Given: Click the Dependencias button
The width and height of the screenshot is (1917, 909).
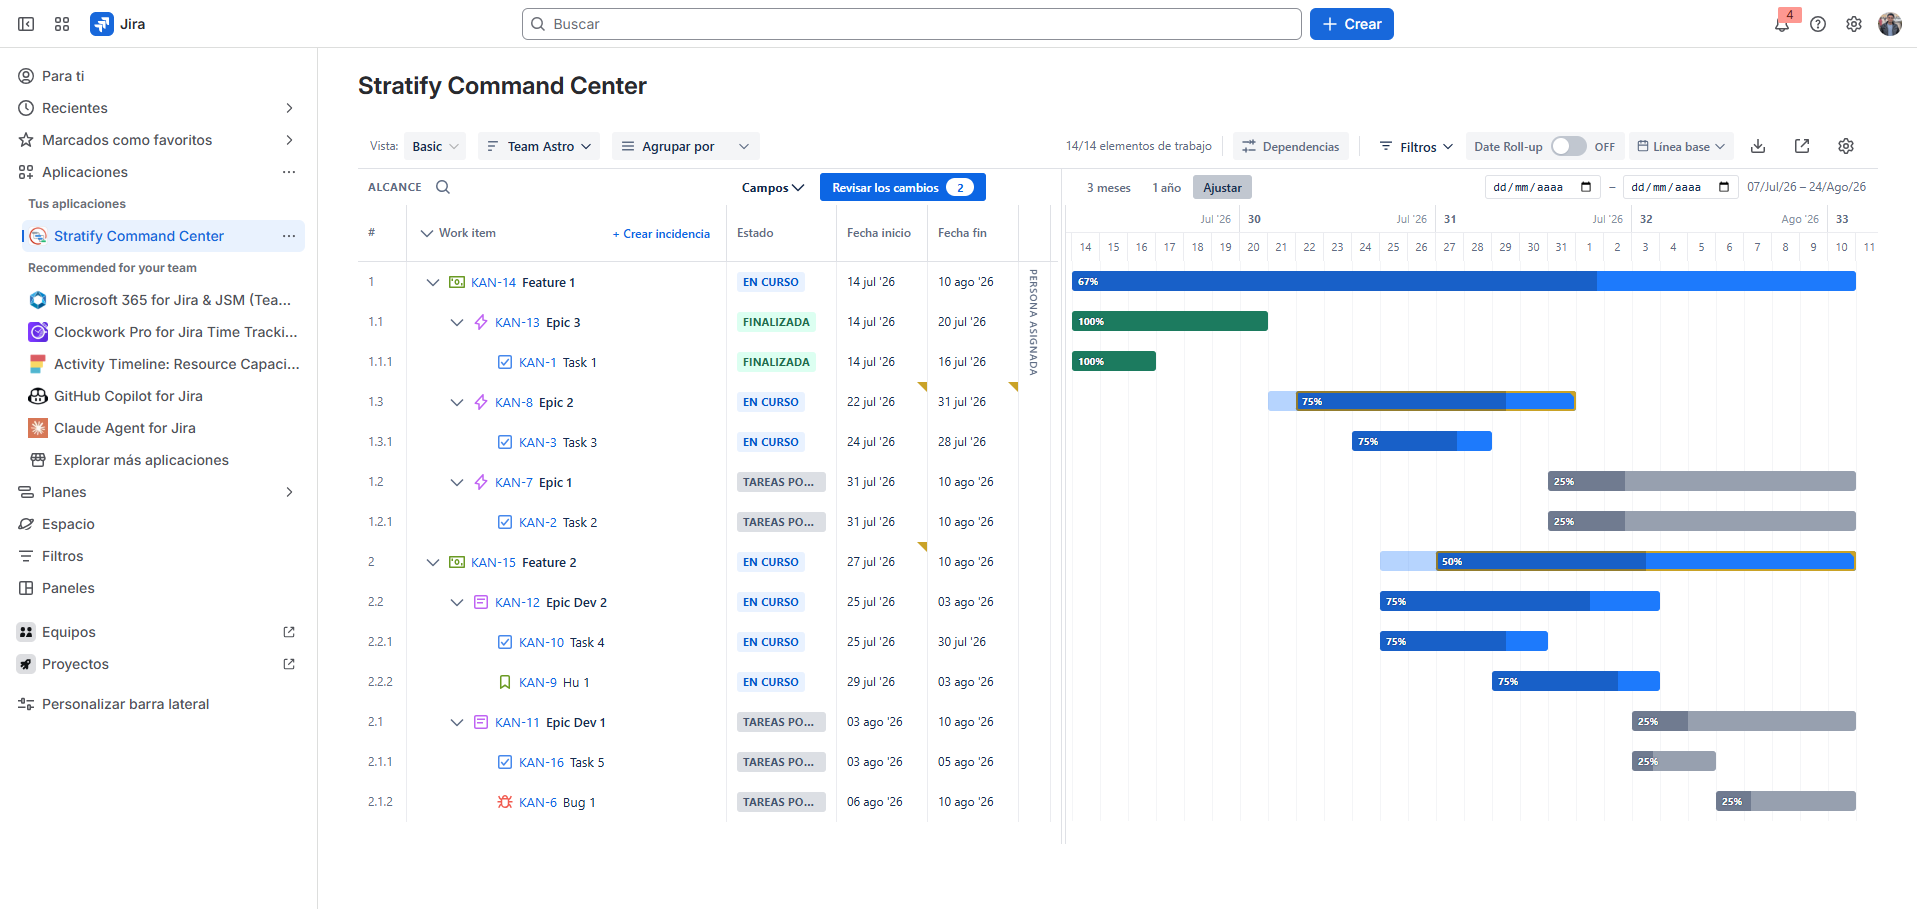Looking at the screenshot, I should tap(1290, 146).
